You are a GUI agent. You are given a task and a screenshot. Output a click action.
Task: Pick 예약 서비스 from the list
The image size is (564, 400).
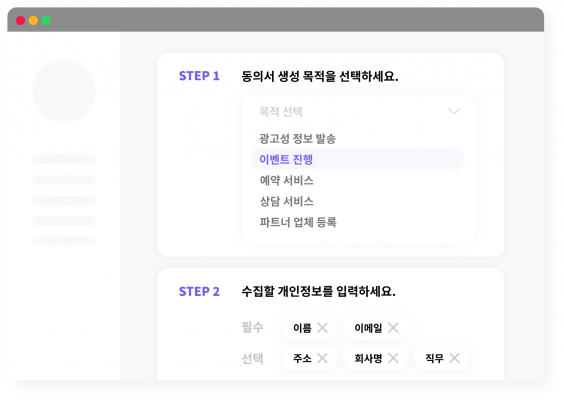click(287, 180)
